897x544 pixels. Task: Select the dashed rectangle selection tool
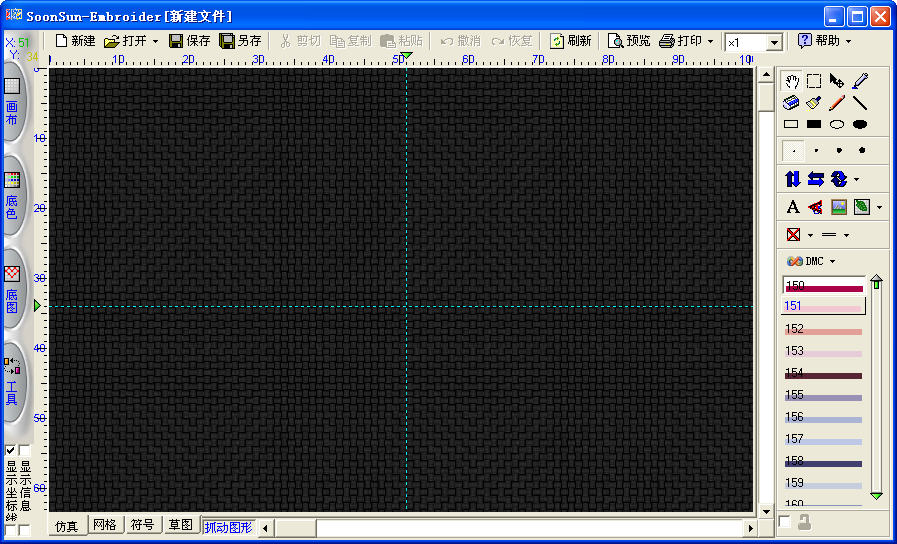(814, 81)
